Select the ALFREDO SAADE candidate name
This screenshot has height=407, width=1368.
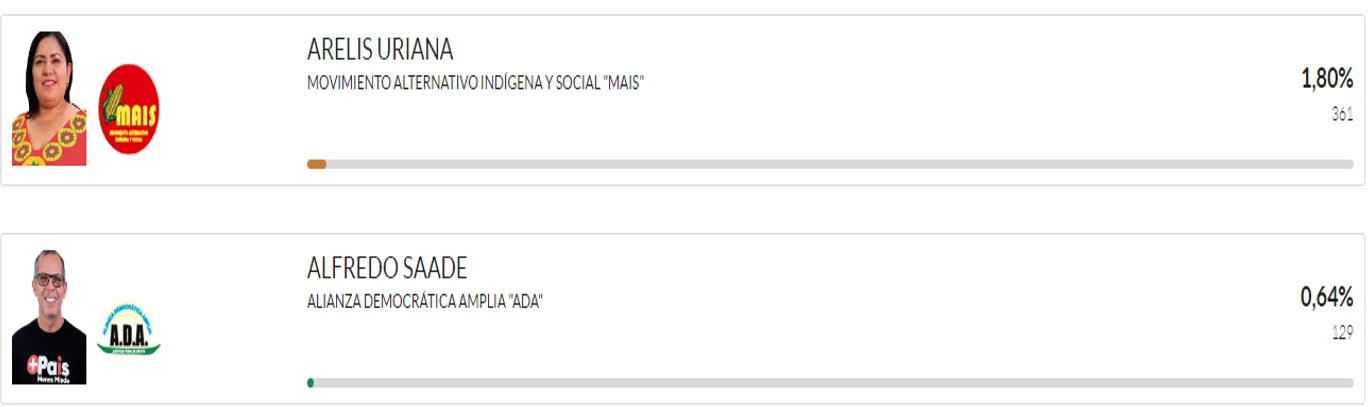[x=387, y=268]
